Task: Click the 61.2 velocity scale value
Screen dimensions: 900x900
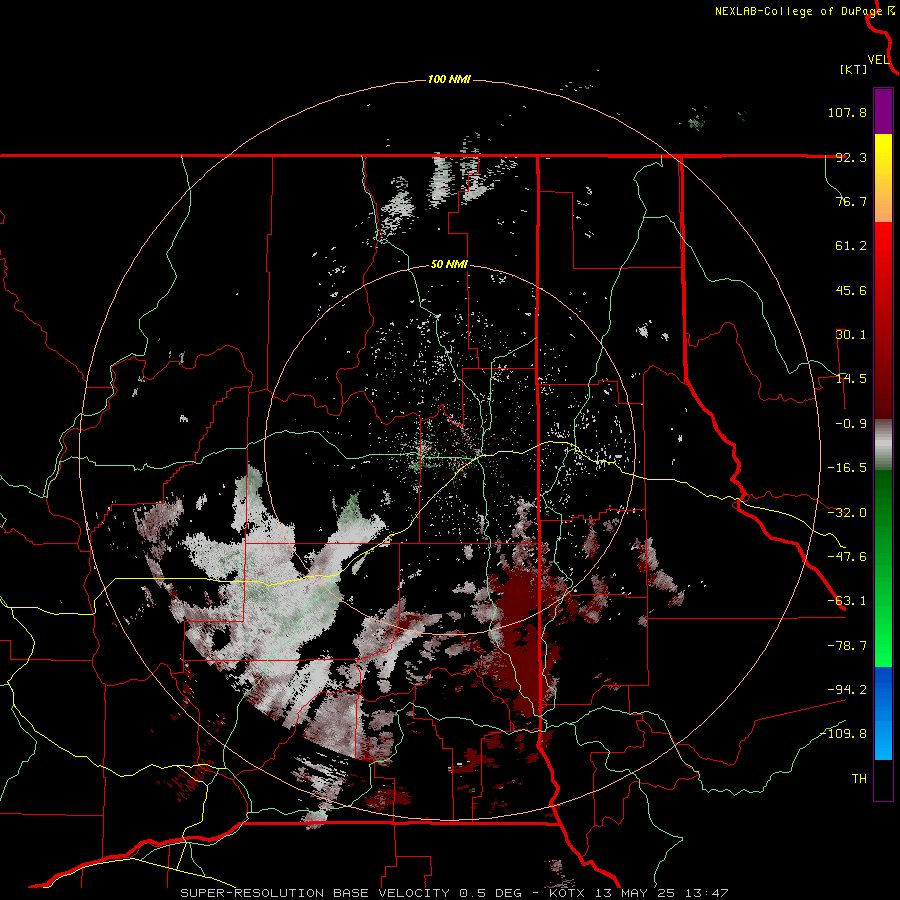Action: (851, 246)
